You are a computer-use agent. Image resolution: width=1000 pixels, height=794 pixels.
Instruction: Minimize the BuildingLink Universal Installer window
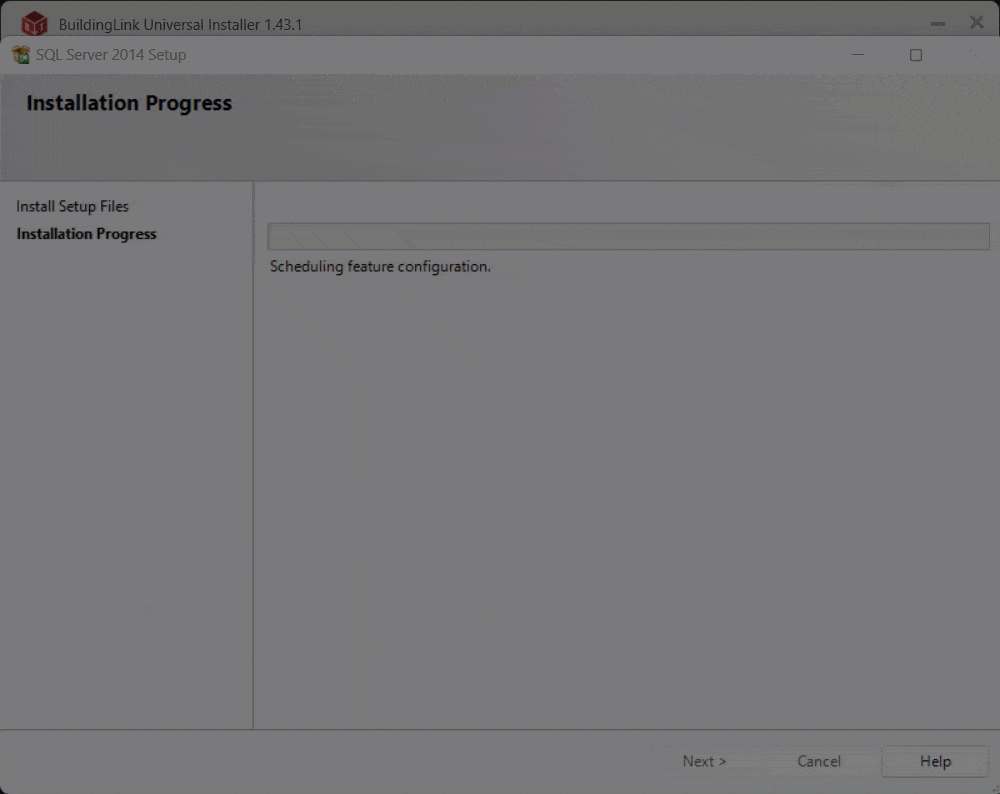pyautogui.click(x=938, y=24)
